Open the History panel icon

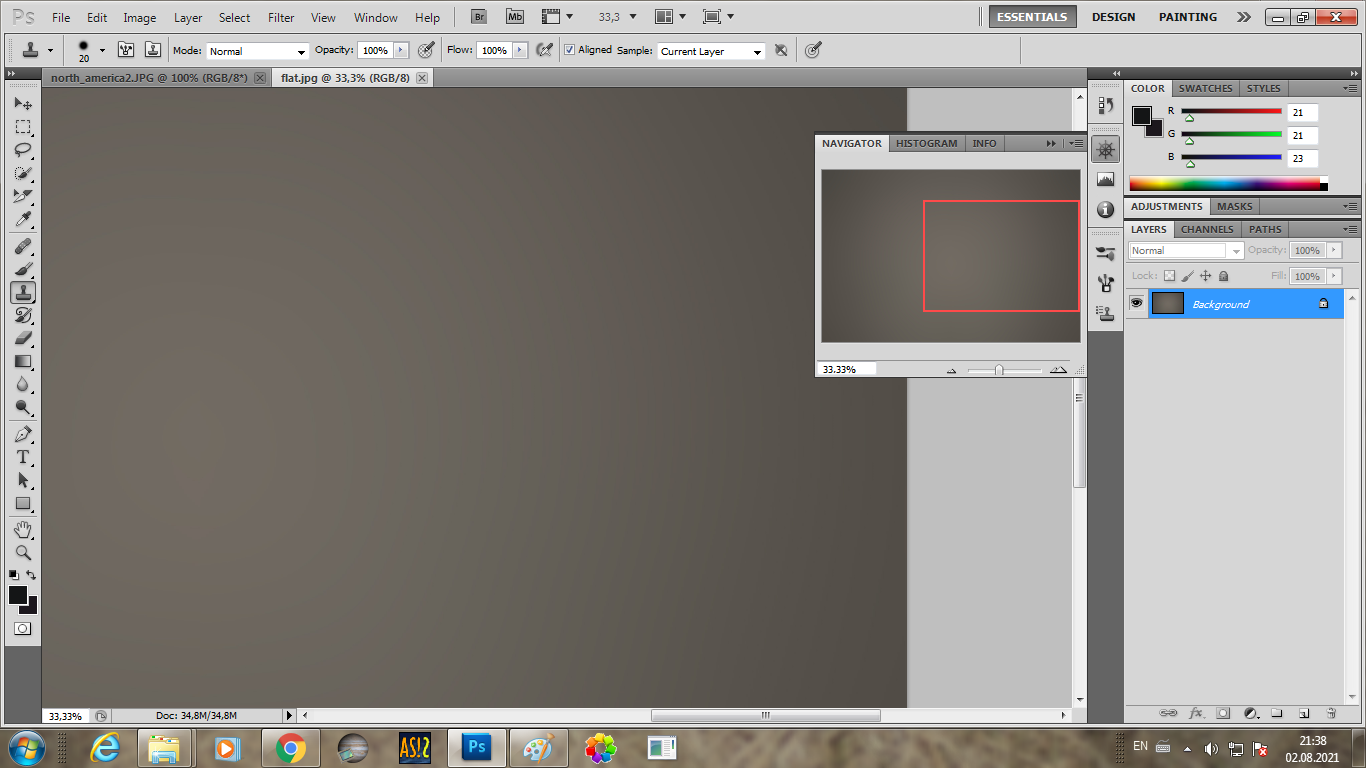(1105, 105)
